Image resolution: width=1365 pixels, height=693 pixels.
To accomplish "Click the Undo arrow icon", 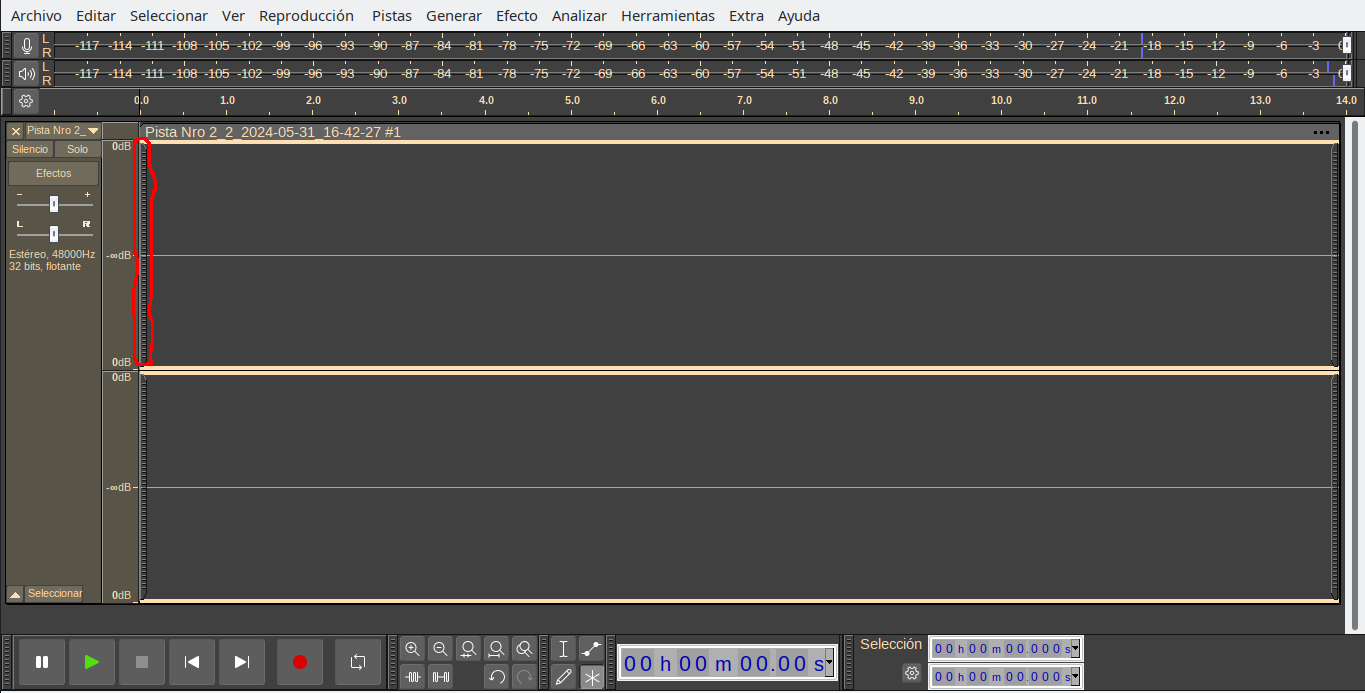I will click(x=496, y=677).
